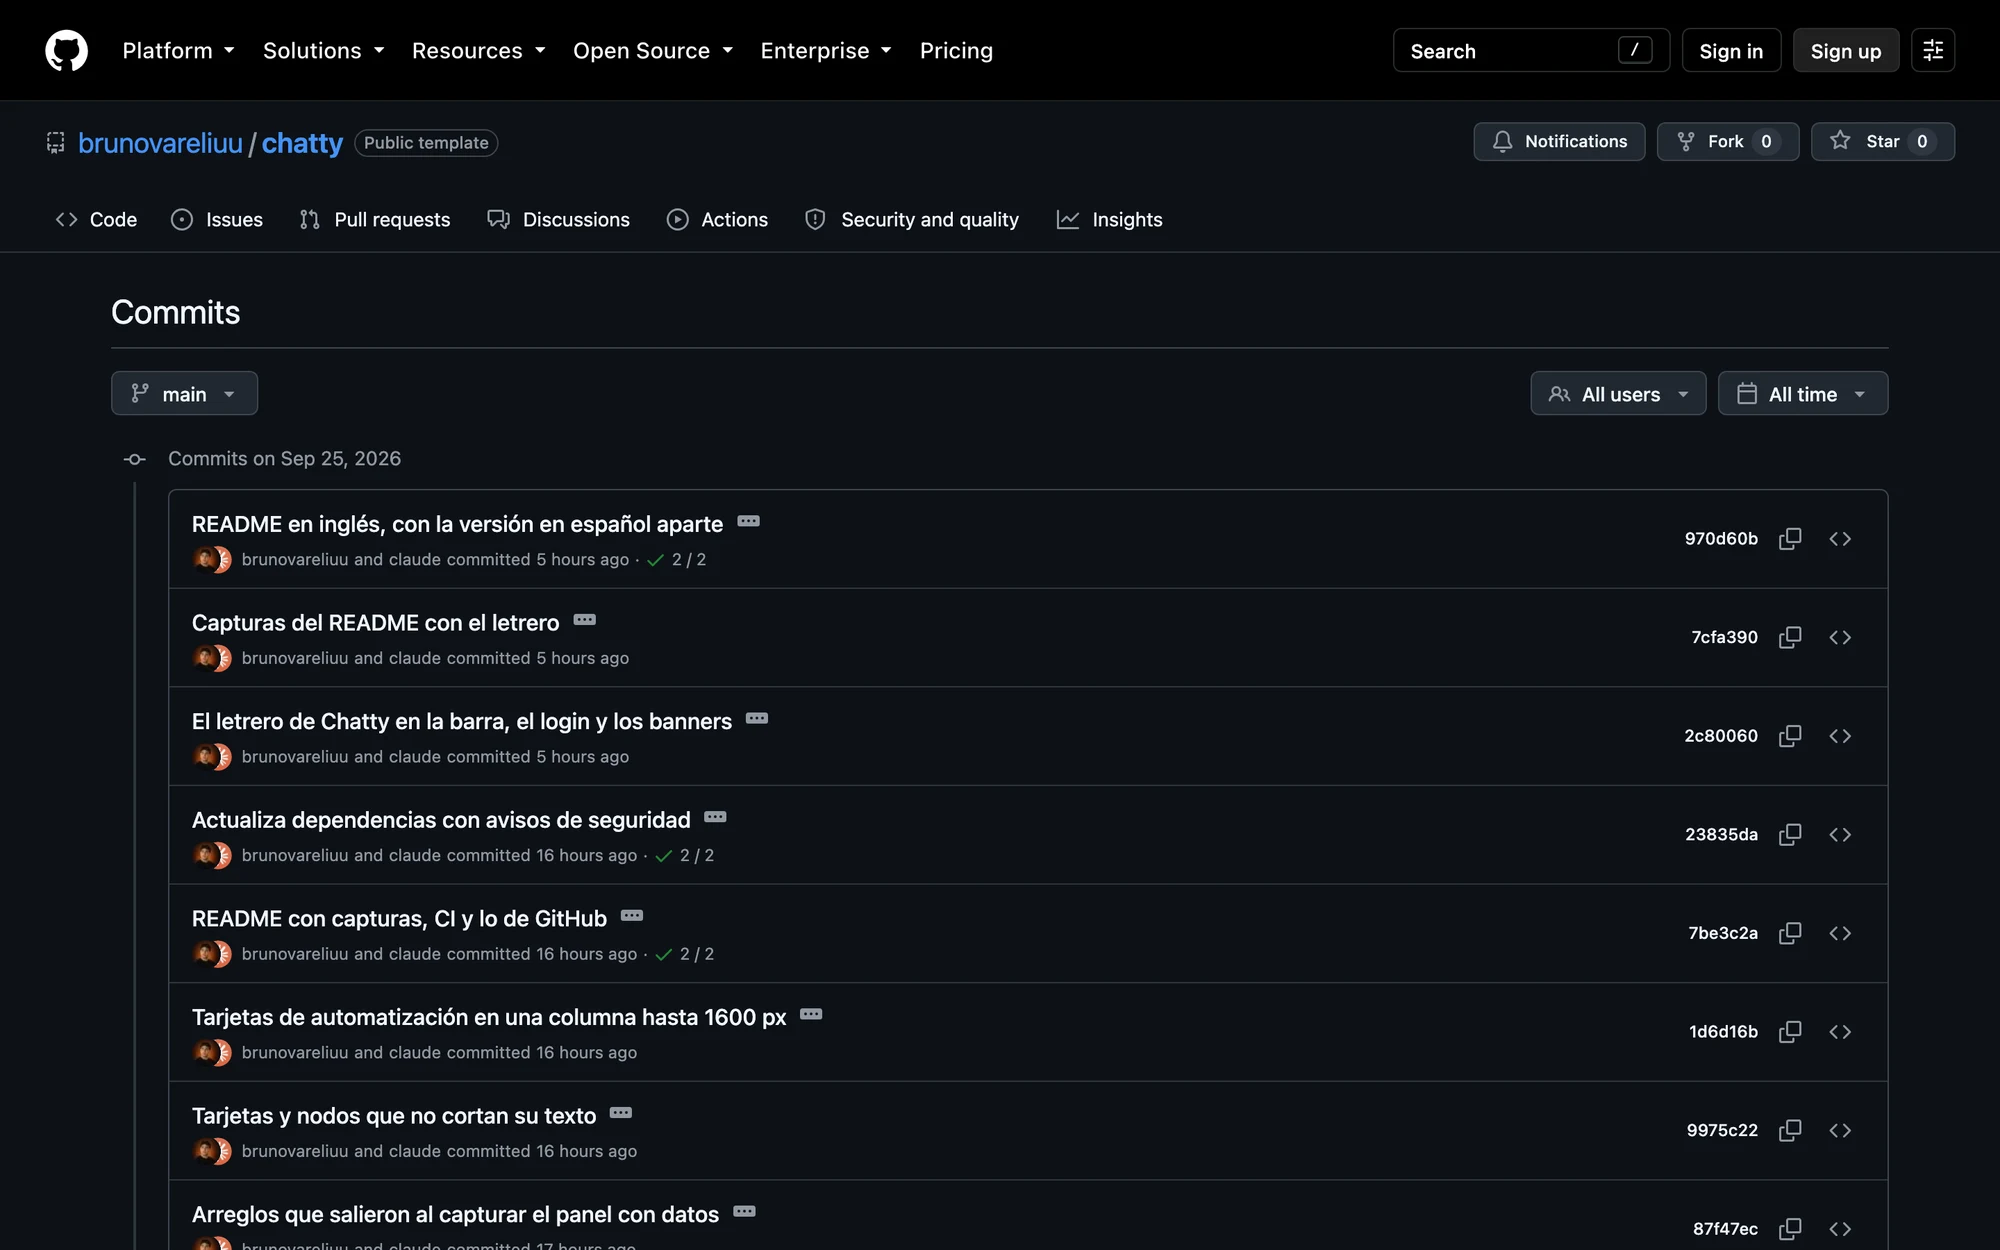Expand the Resources navigation menu

point(478,51)
